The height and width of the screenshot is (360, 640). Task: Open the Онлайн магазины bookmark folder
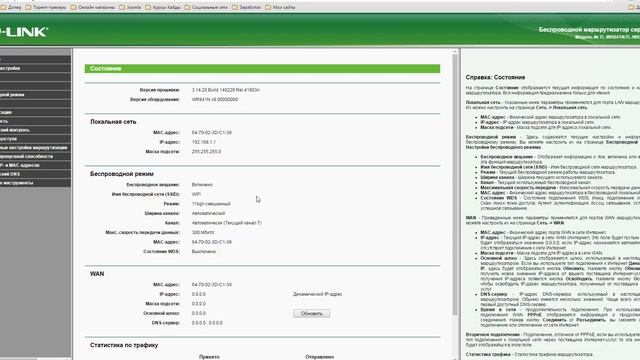click(x=92, y=7)
